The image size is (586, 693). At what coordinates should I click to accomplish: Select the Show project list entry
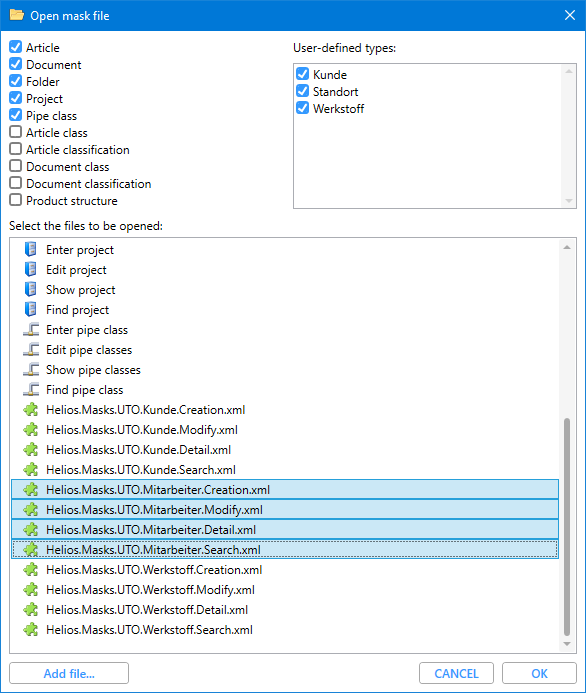285,289
